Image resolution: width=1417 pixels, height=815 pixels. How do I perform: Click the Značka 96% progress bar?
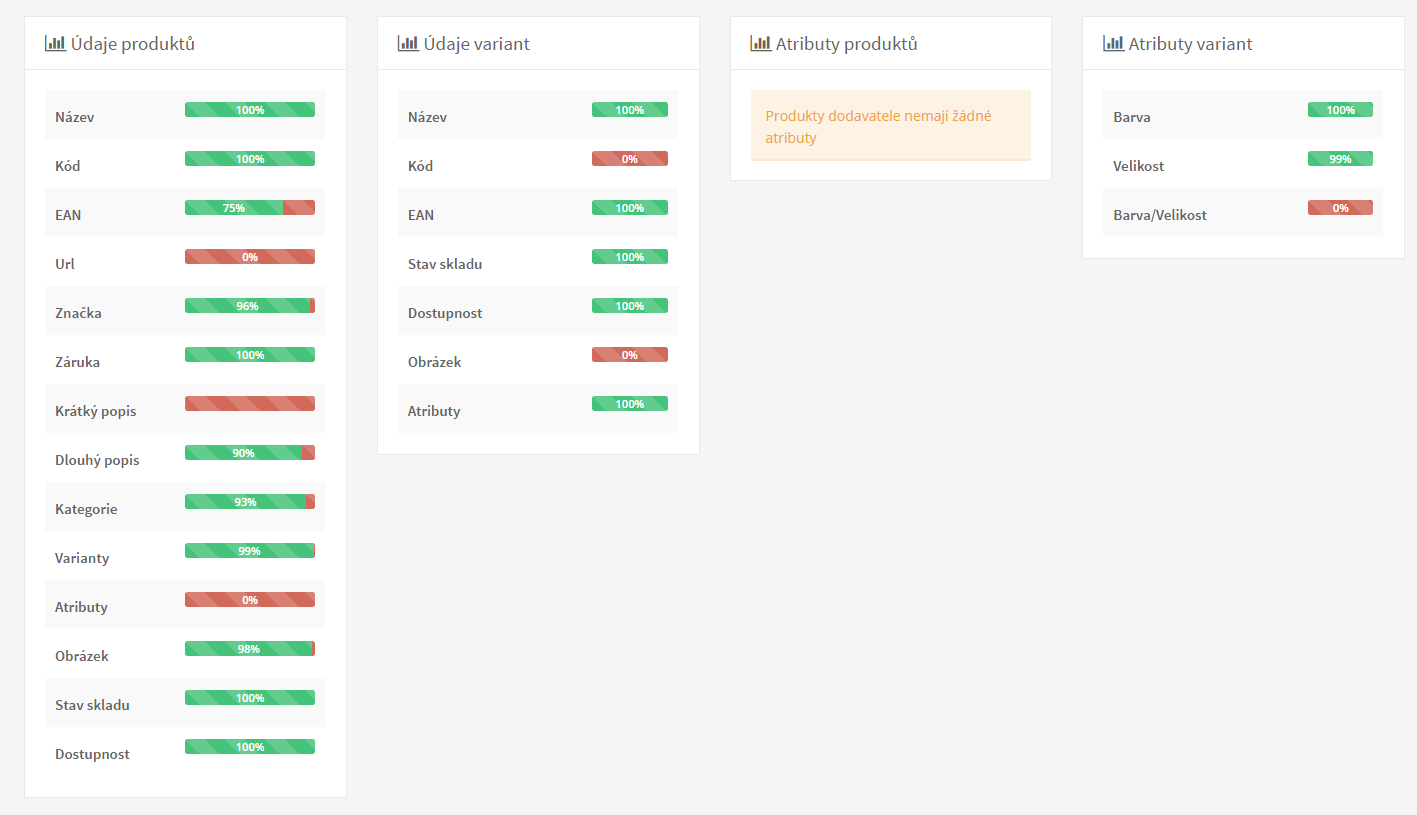click(250, 306)
